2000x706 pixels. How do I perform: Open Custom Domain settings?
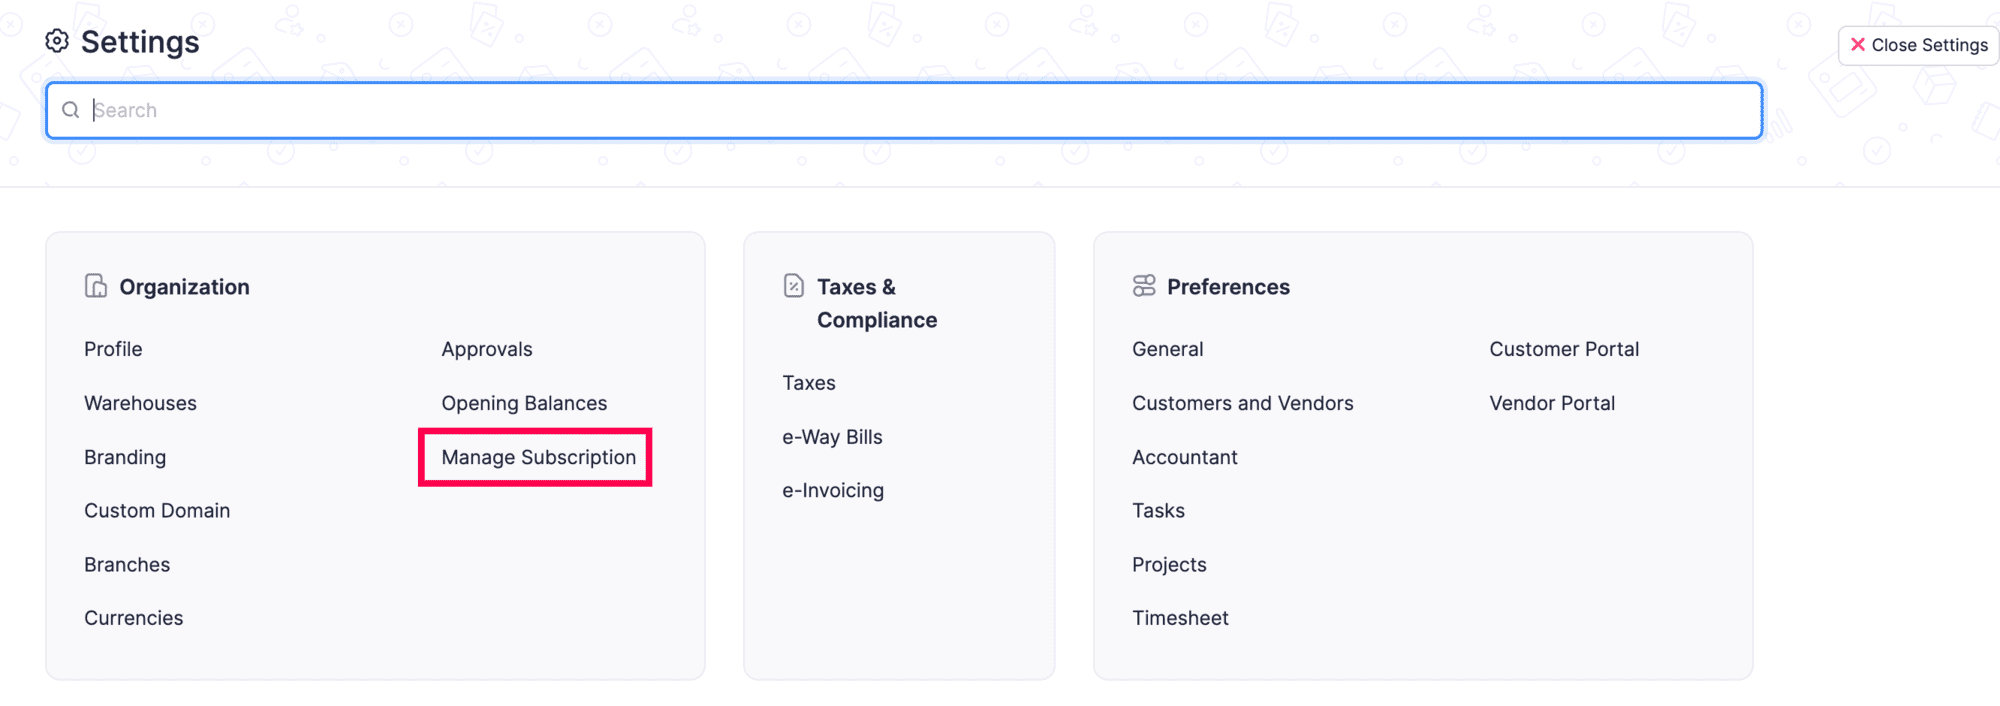point(157,510)
